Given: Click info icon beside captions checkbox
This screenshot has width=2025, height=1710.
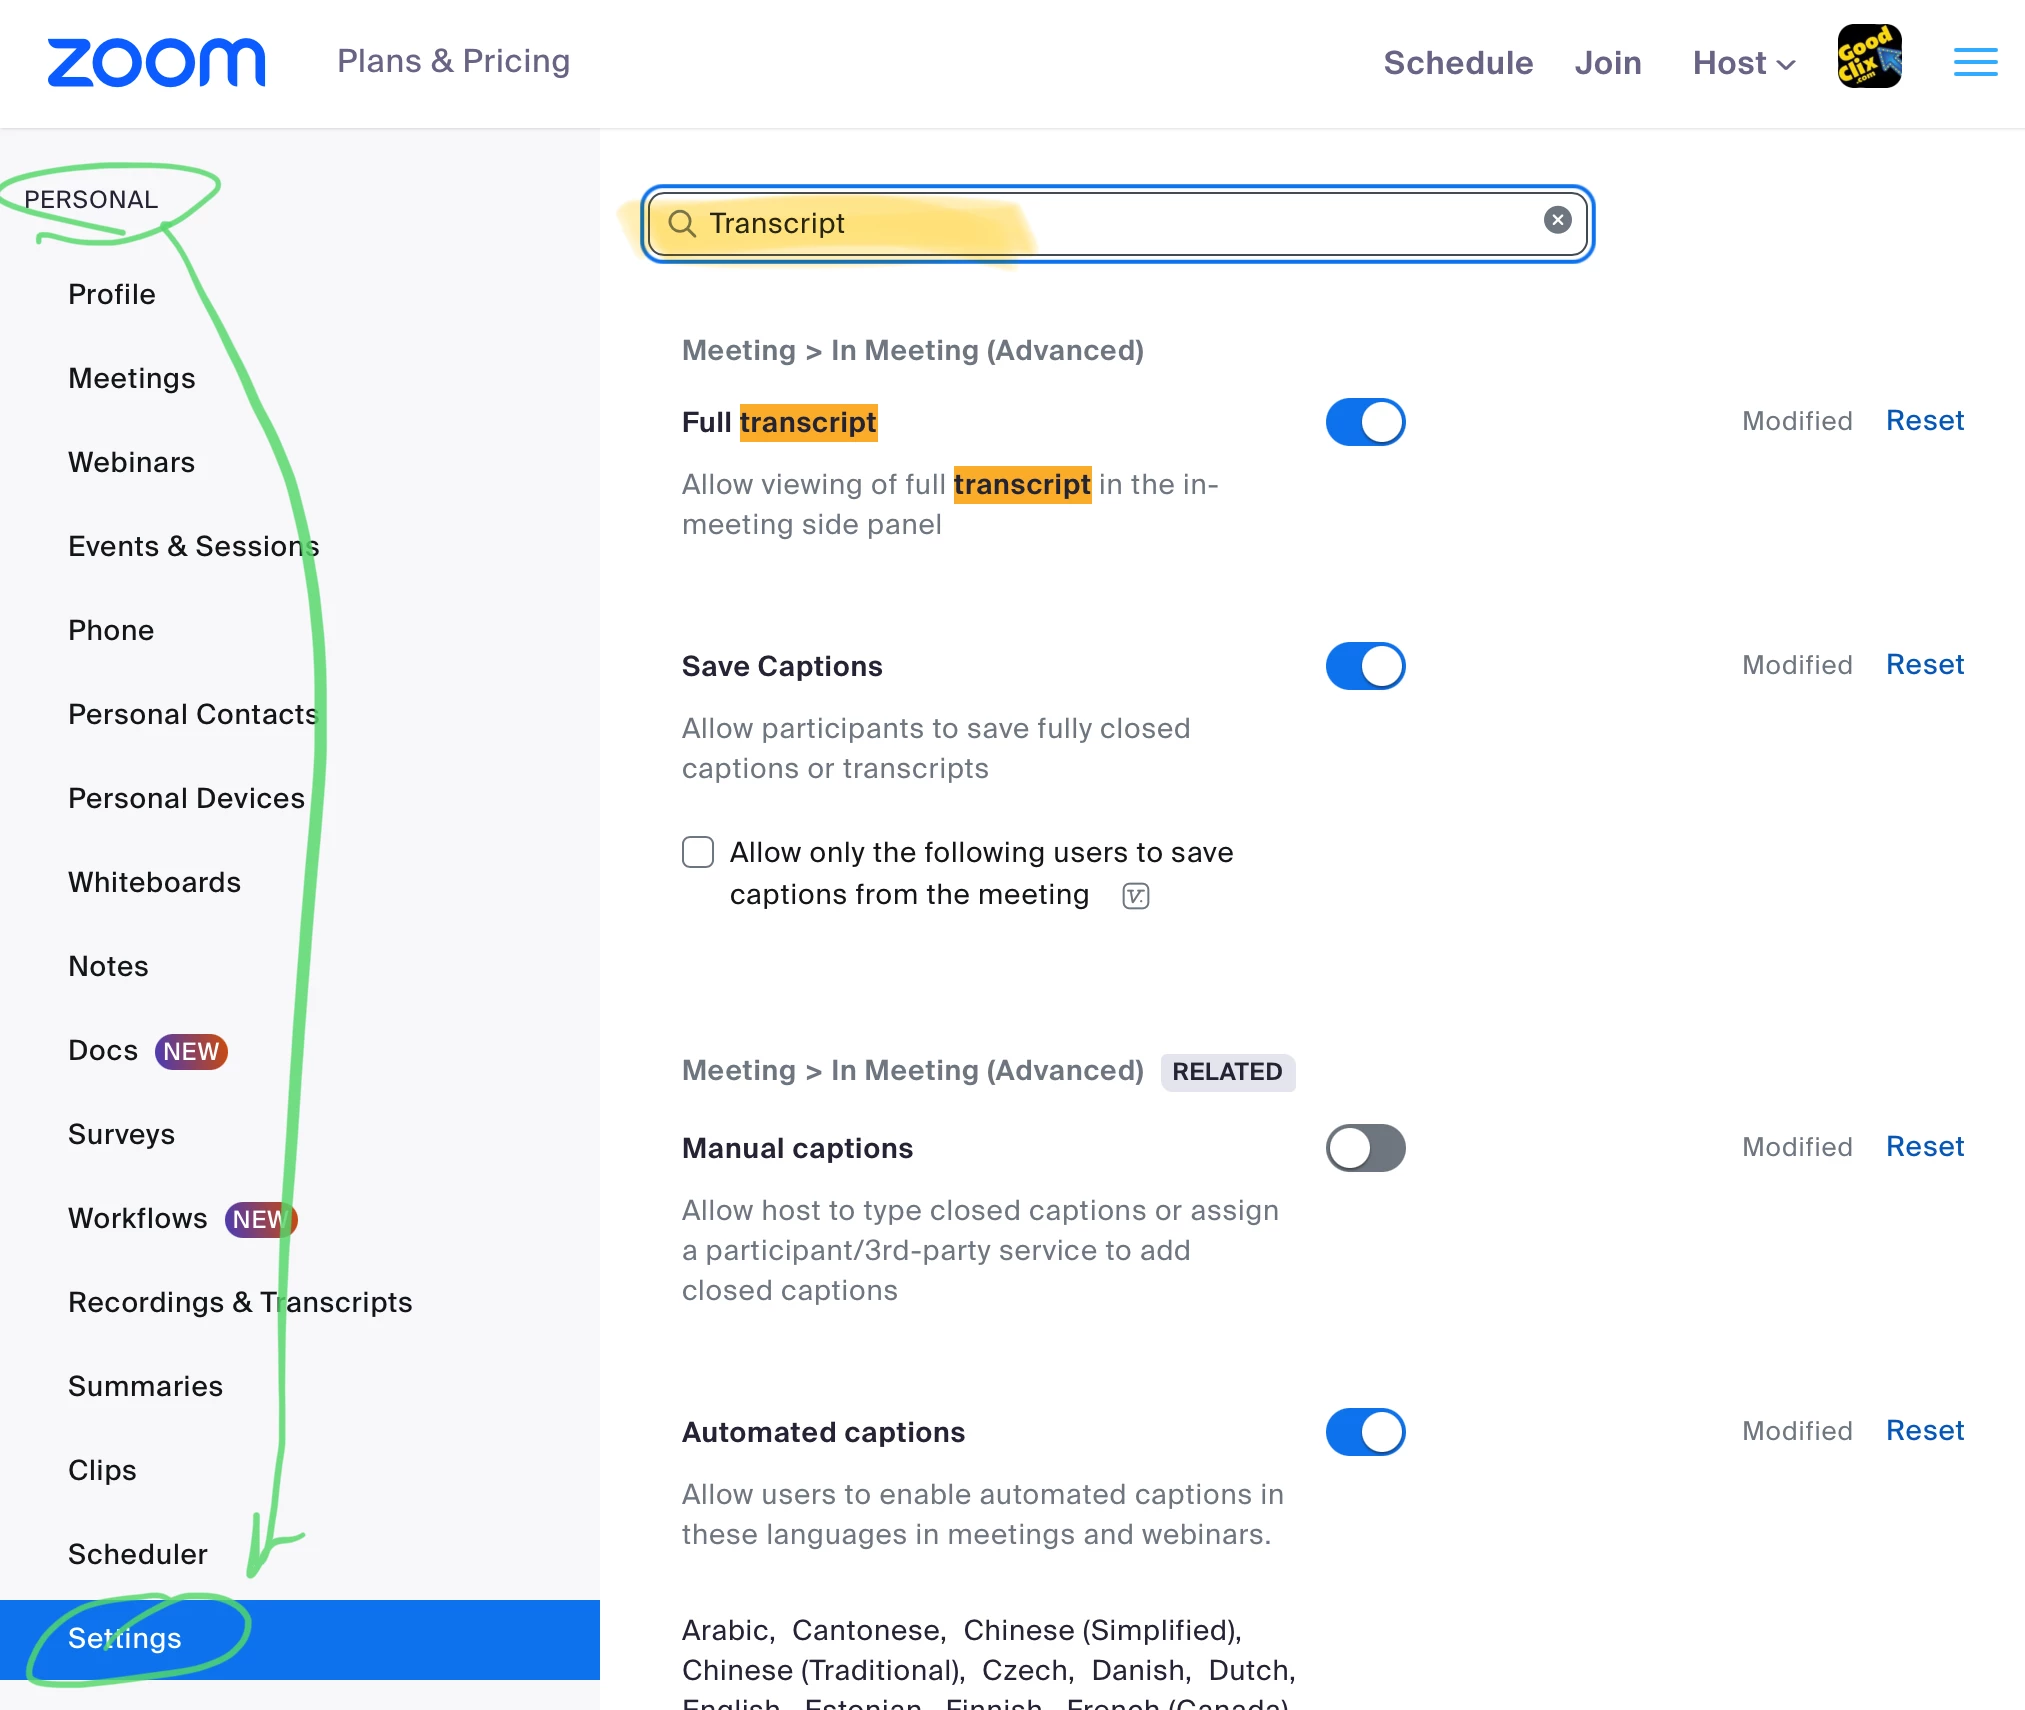Looking at the screenshot, I should point(1136,896).
